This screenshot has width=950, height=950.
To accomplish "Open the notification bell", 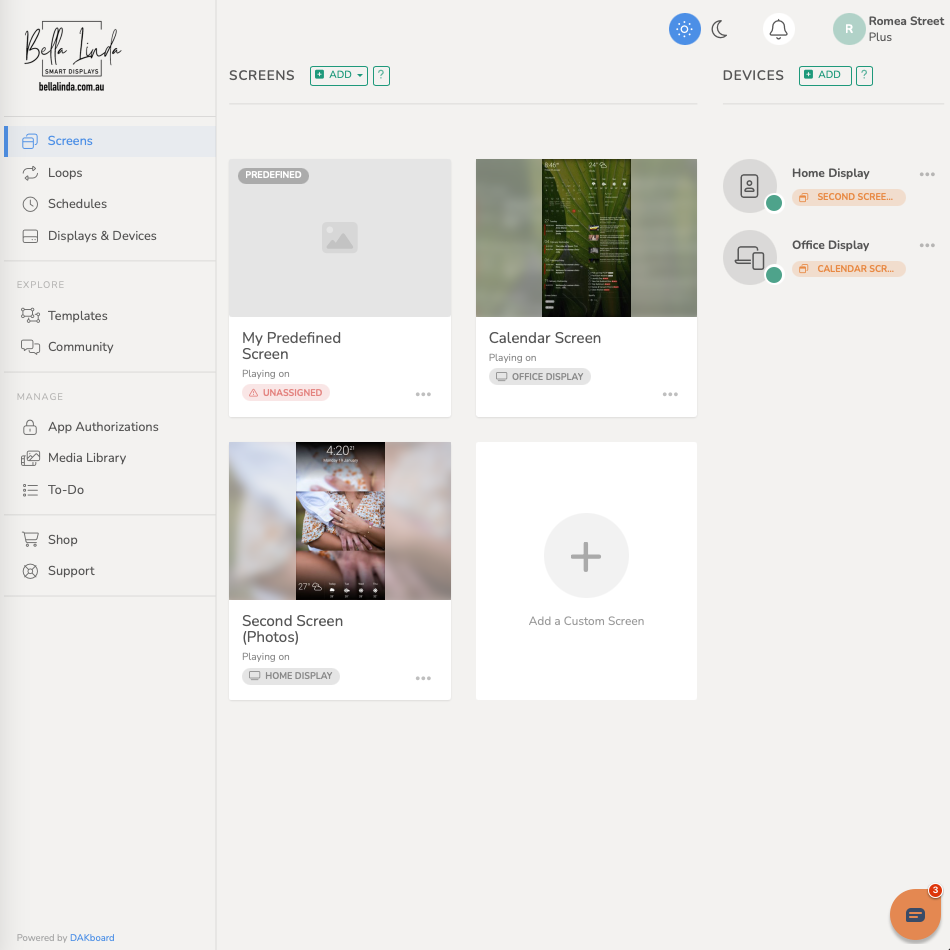I will pos(778,29).
